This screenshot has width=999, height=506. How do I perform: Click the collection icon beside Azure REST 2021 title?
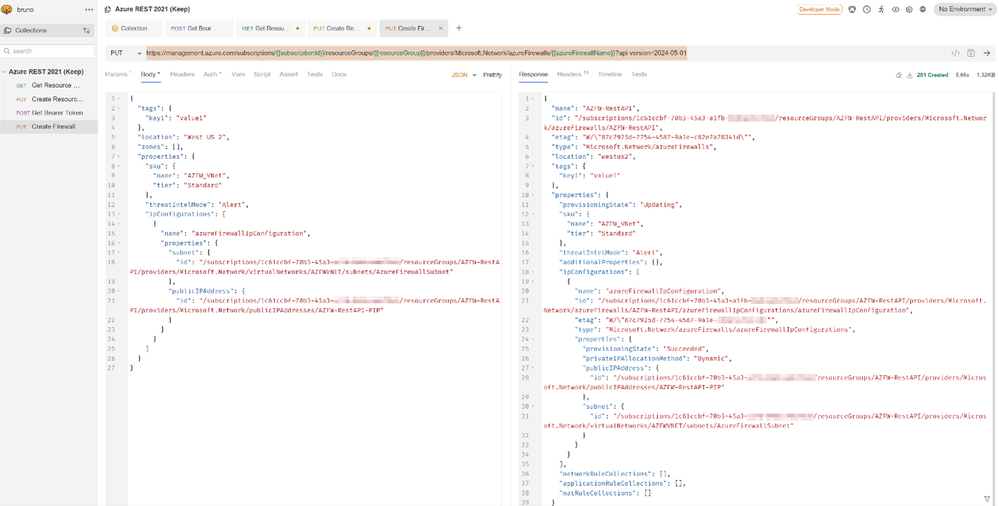pos(108,10)
